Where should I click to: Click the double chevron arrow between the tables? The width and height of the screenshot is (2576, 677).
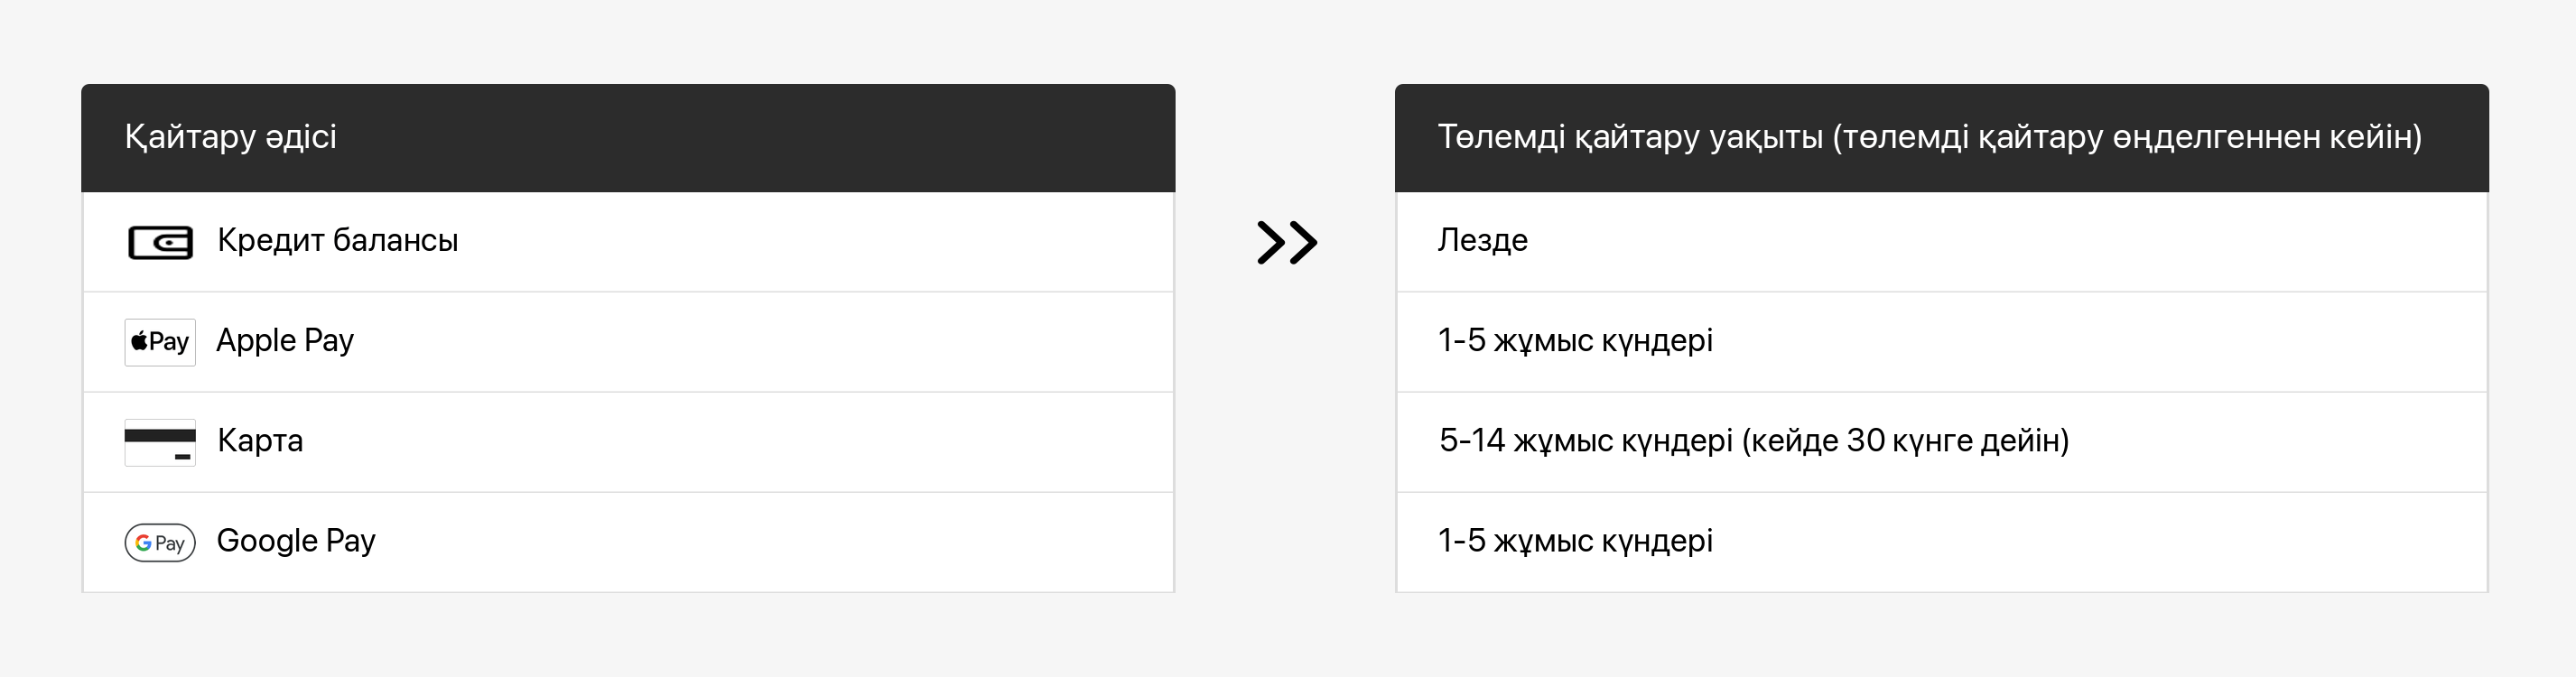tap(1286, 242)
